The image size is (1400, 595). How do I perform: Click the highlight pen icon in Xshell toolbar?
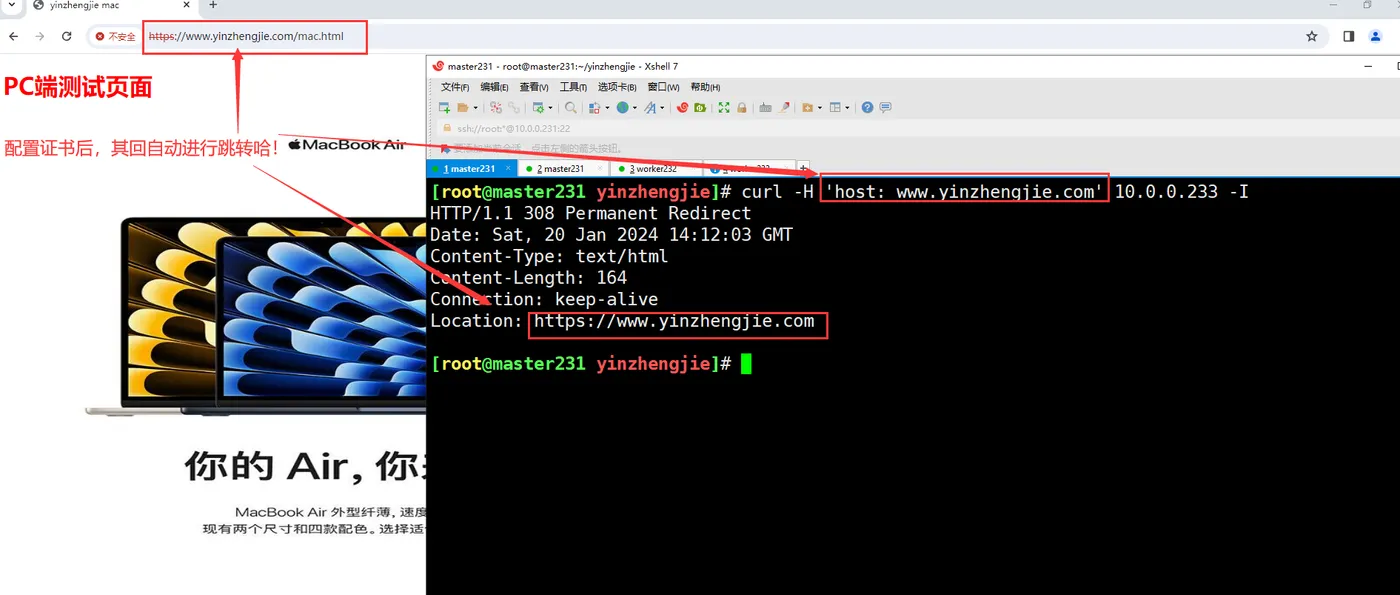784,108
